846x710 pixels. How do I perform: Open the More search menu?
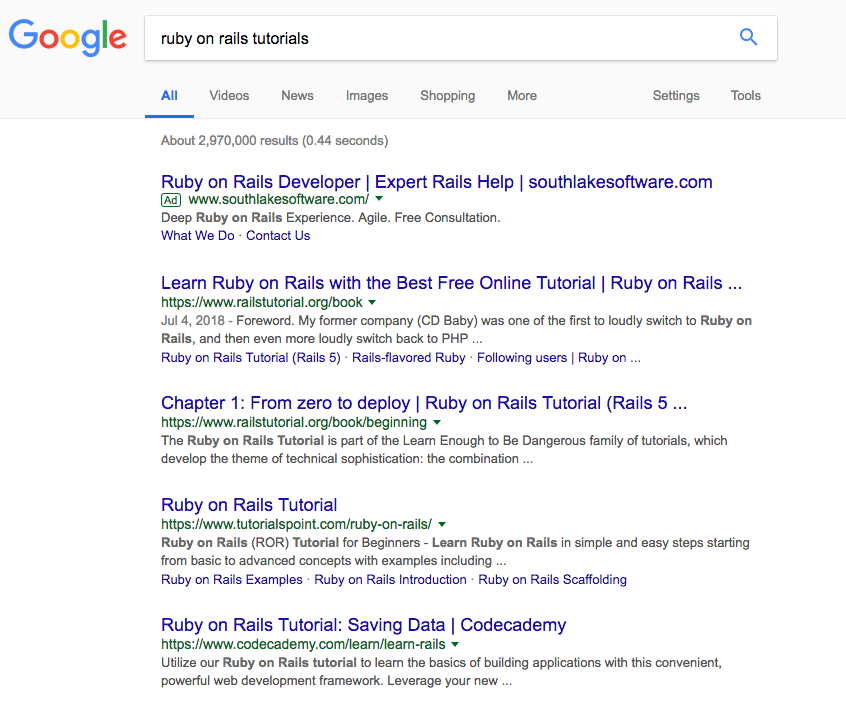click(522, 95)
